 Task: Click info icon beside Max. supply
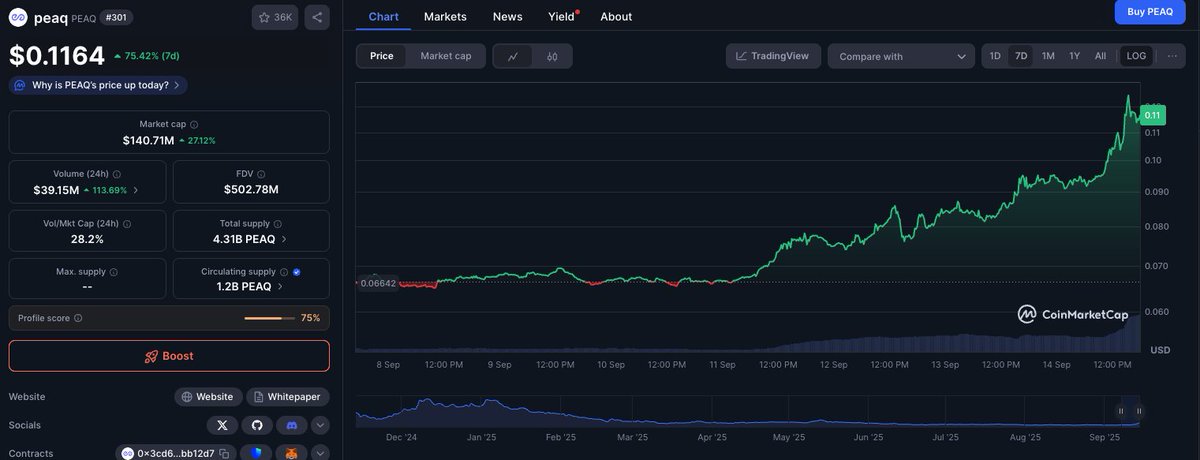(x=112, y=272)
